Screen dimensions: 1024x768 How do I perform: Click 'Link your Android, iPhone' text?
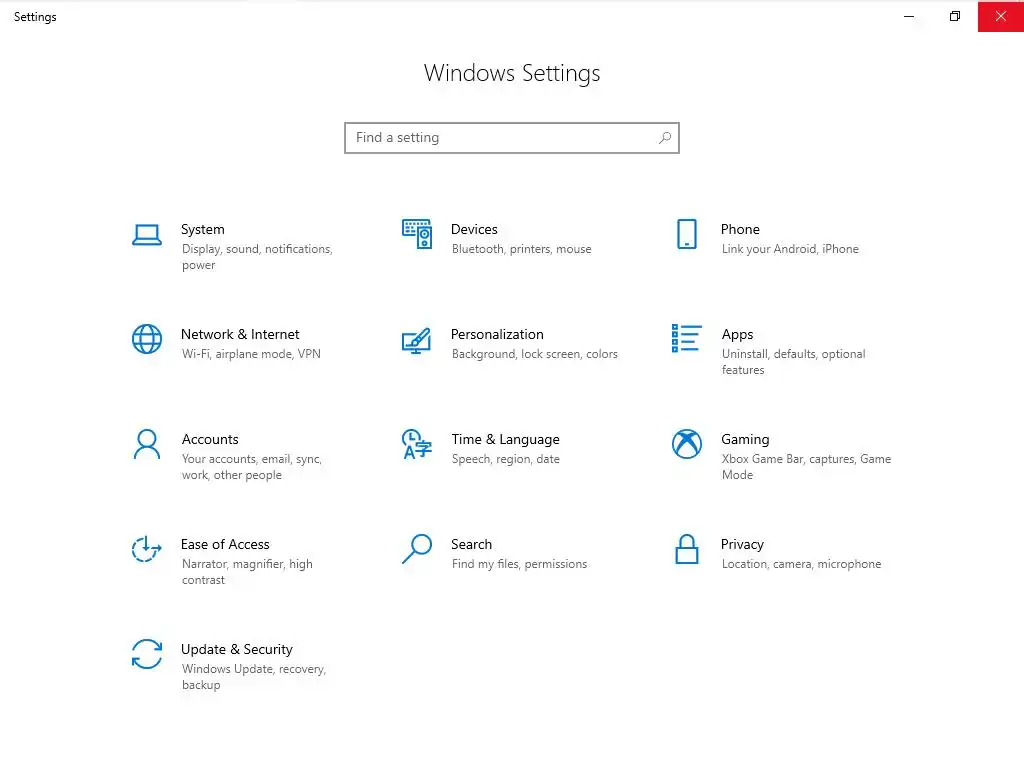tap(790, 249)
